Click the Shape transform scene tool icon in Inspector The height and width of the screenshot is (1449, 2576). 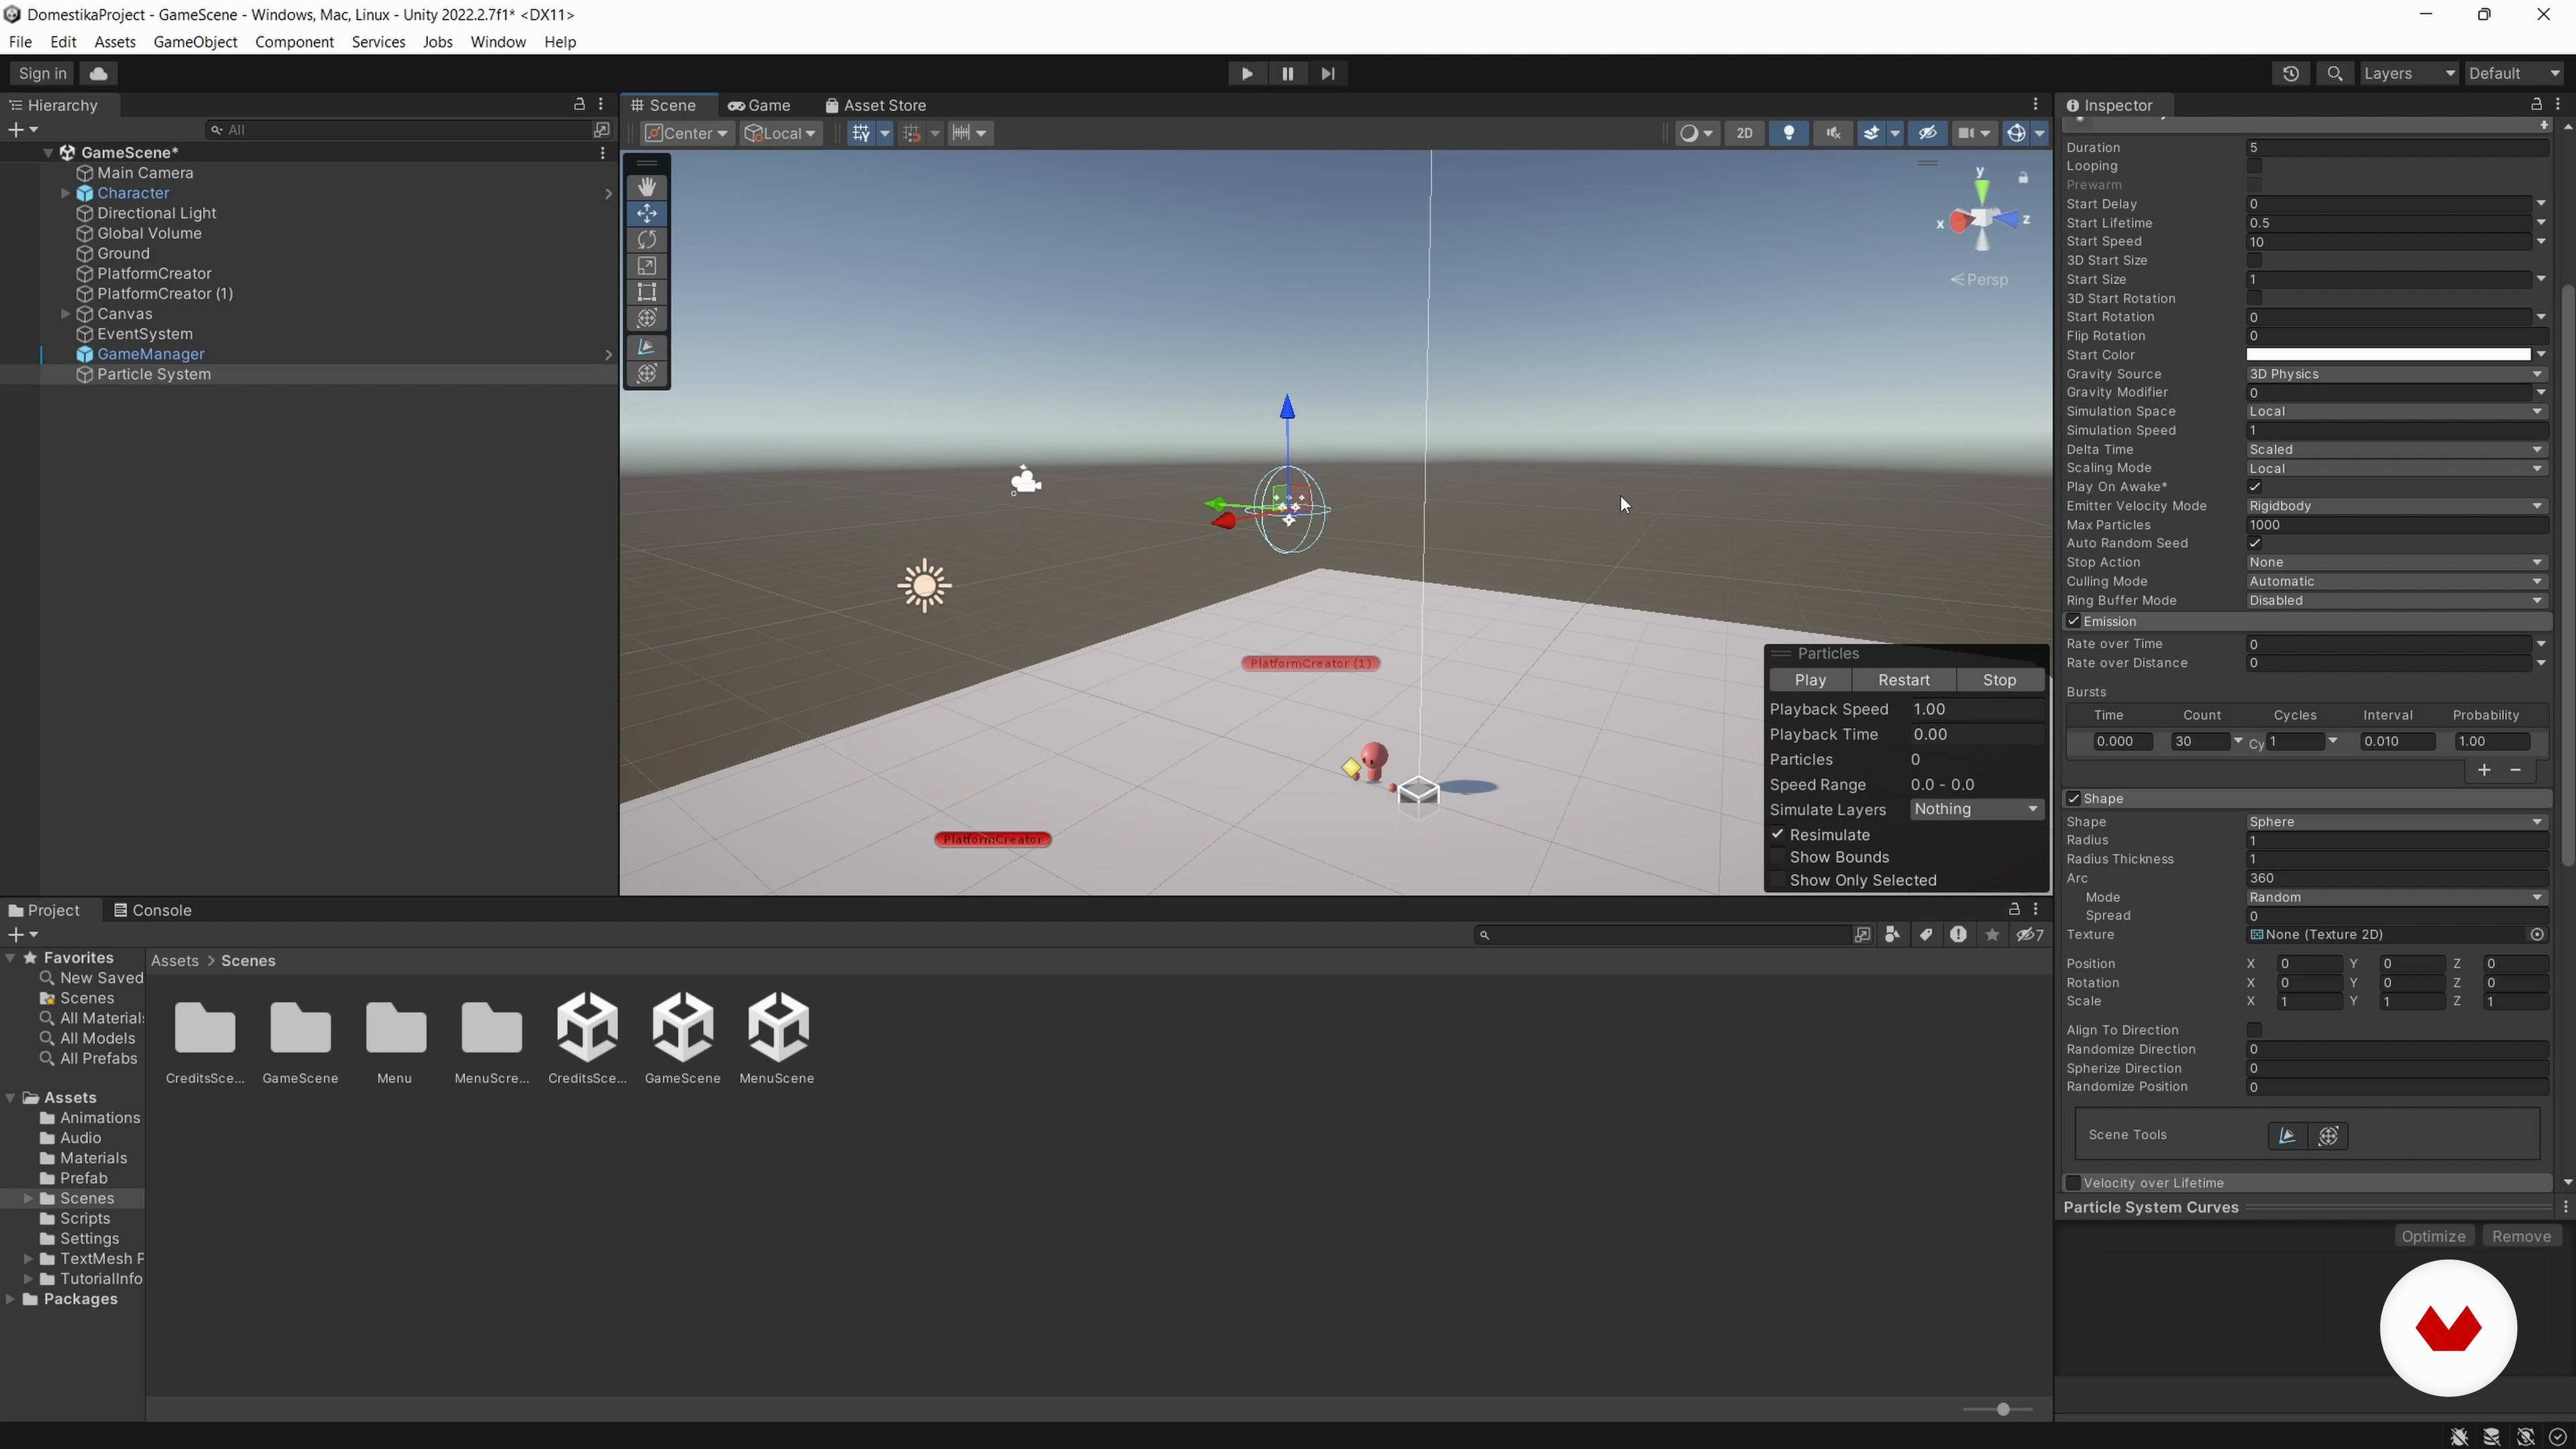point(2328,1135)
